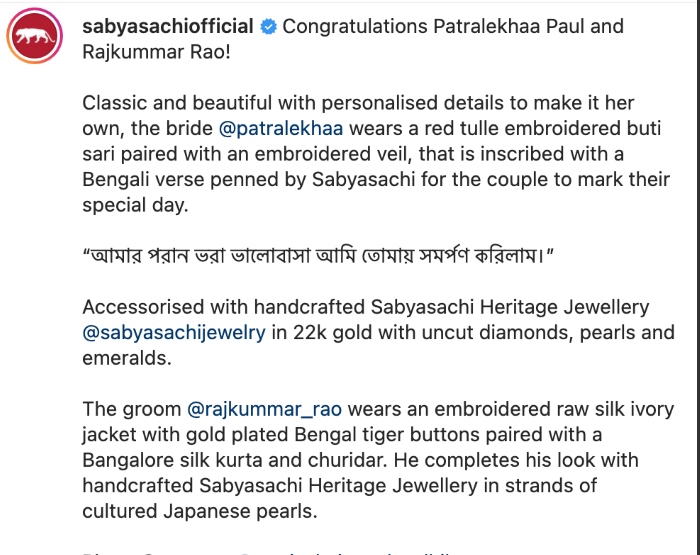Click the words 'The groom'
Screen dimensions: 700x555
pos(131,410)
